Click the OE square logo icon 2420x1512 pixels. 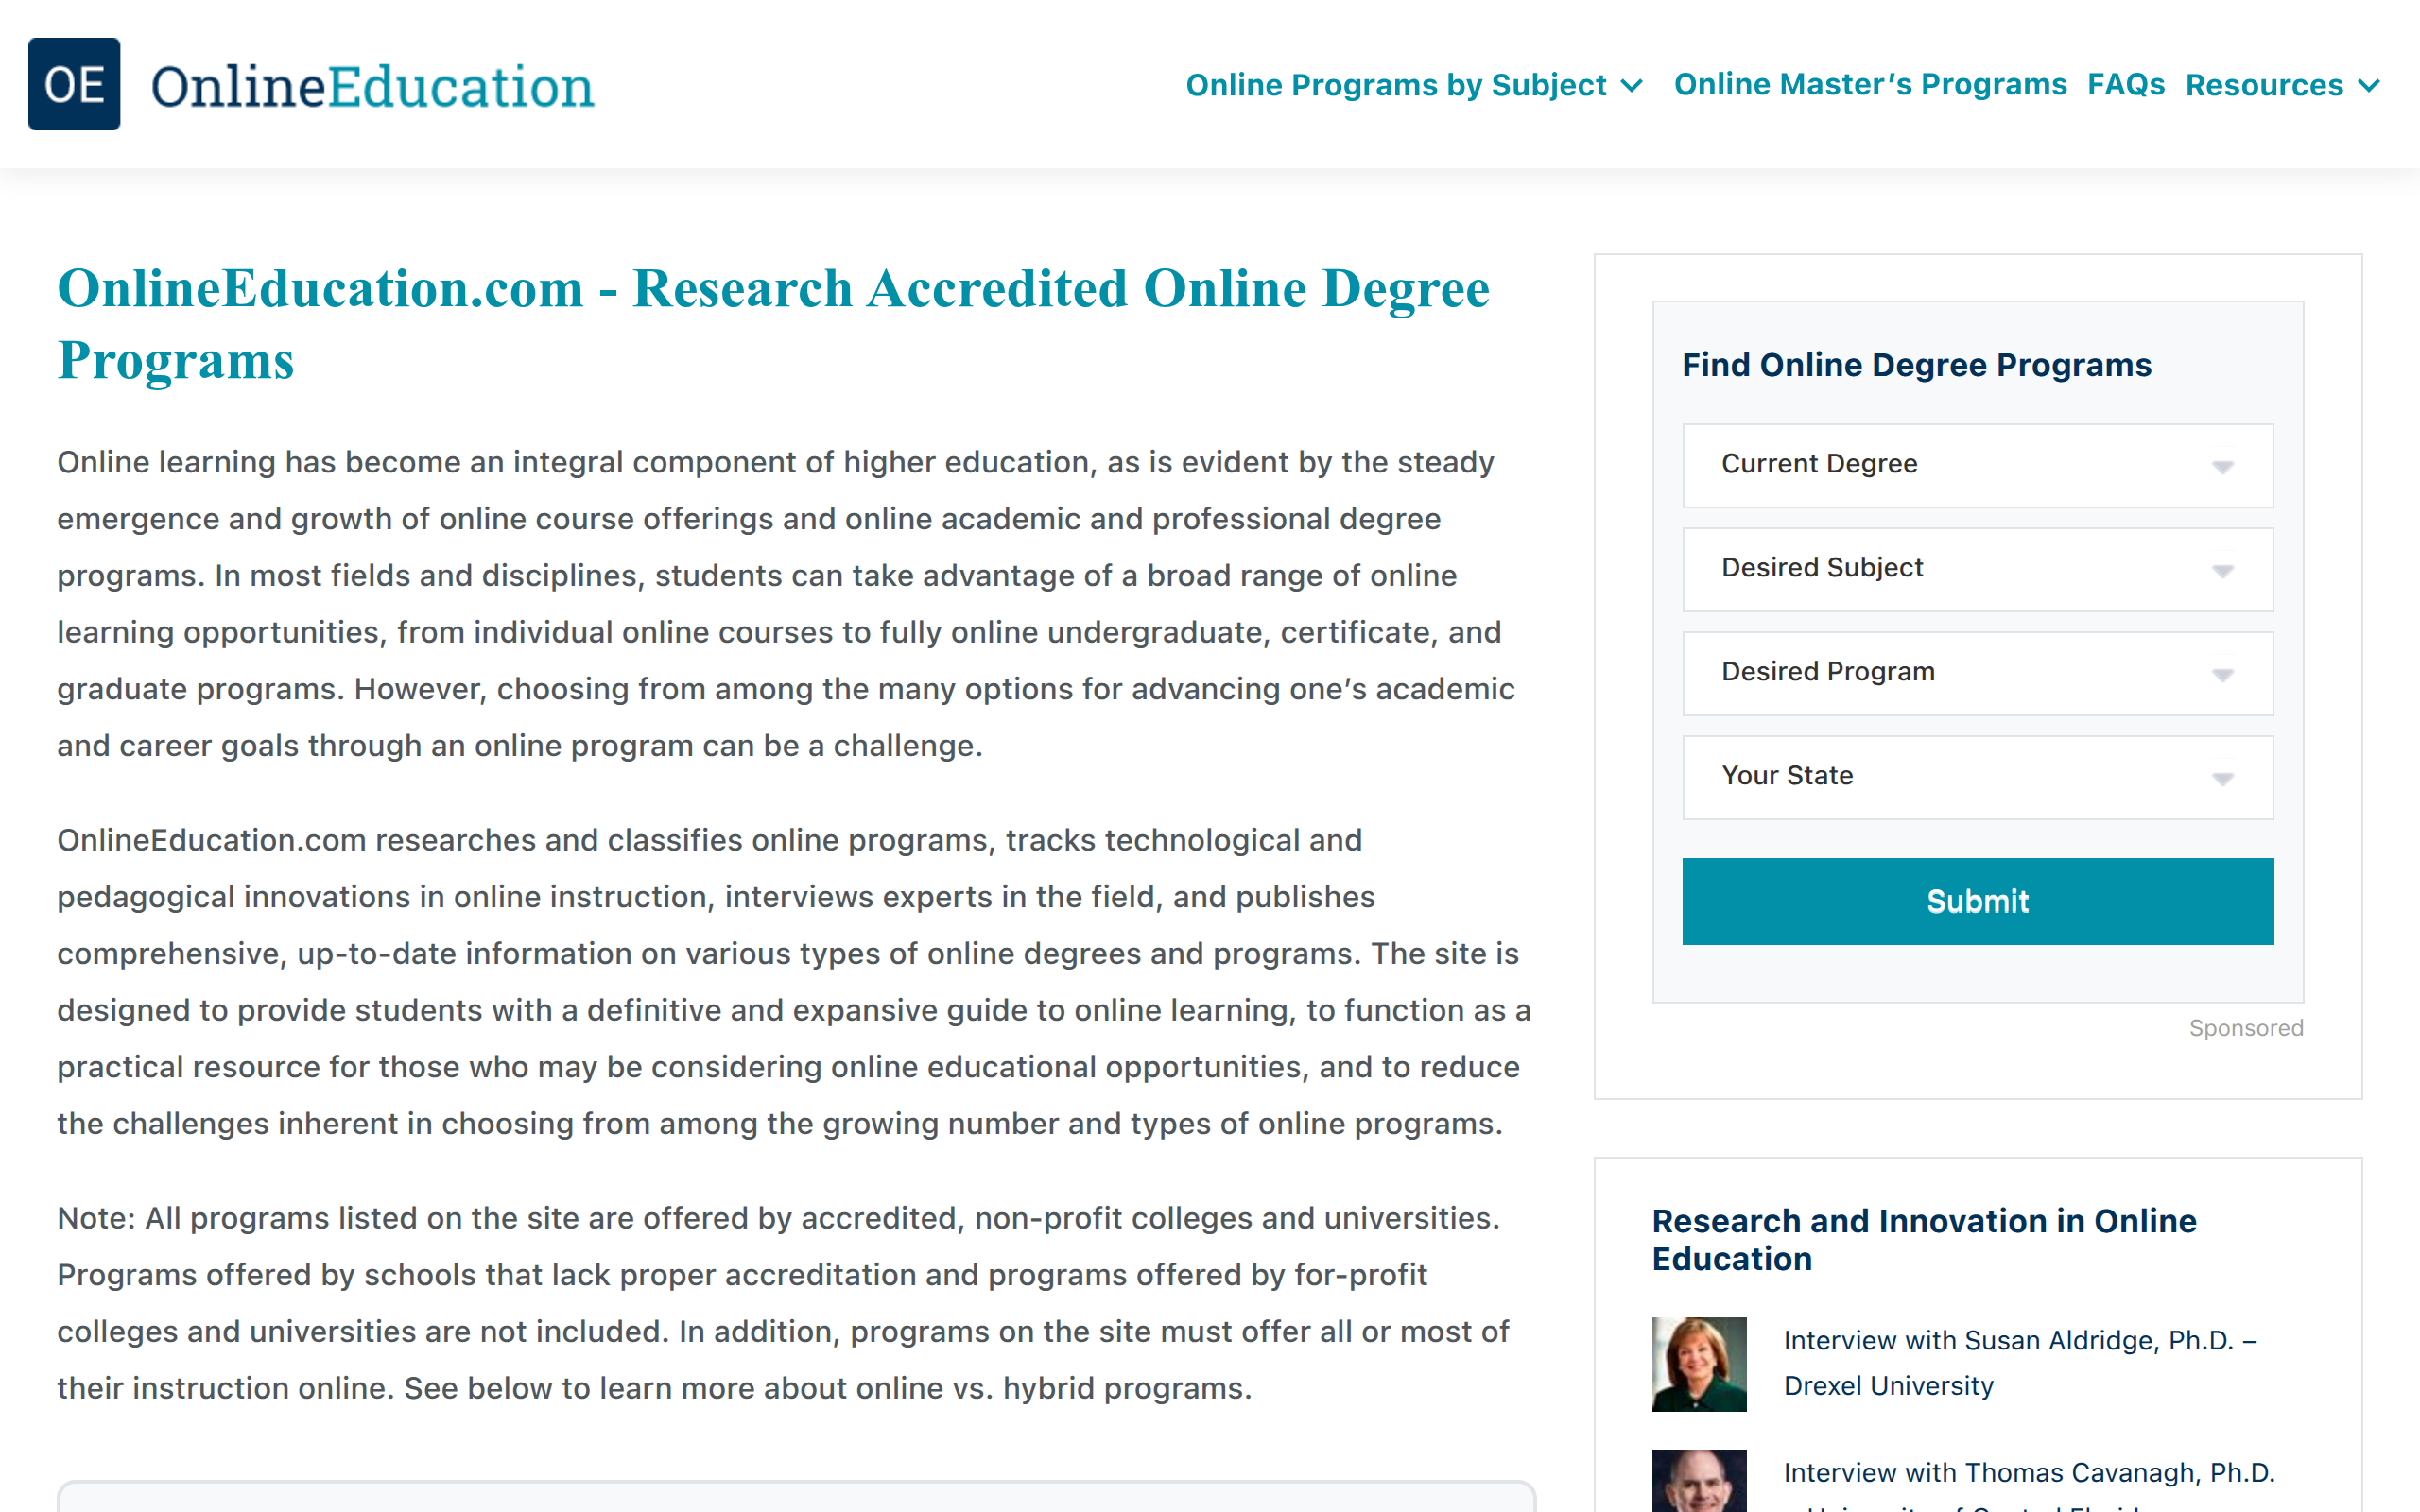coord(74,84)
